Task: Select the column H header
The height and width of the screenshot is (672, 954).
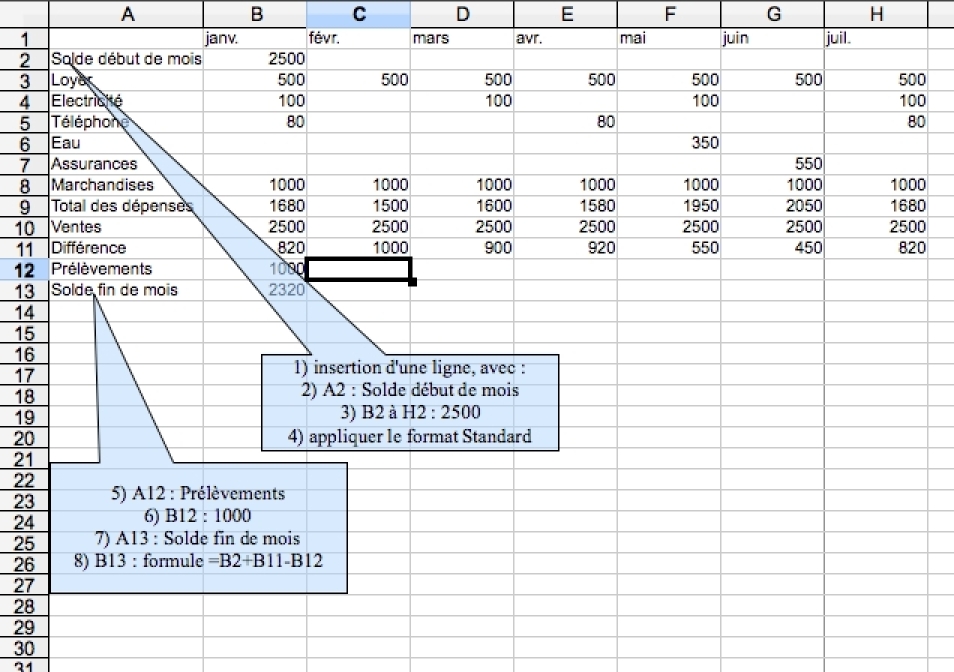Action: point(876,14)
